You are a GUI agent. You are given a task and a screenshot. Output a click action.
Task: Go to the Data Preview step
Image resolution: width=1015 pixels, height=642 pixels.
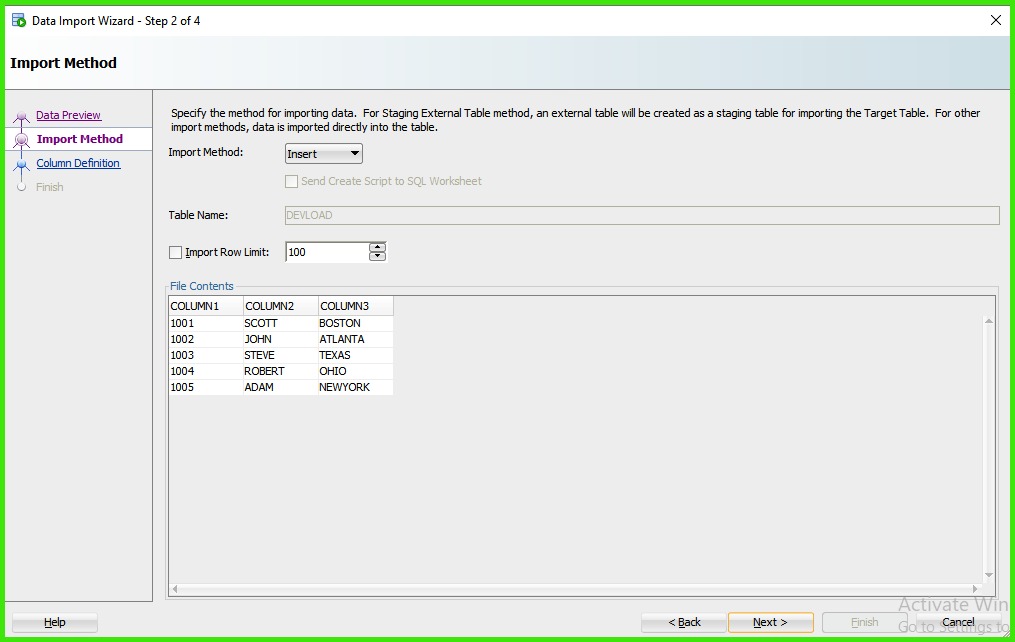click(68, 115)
